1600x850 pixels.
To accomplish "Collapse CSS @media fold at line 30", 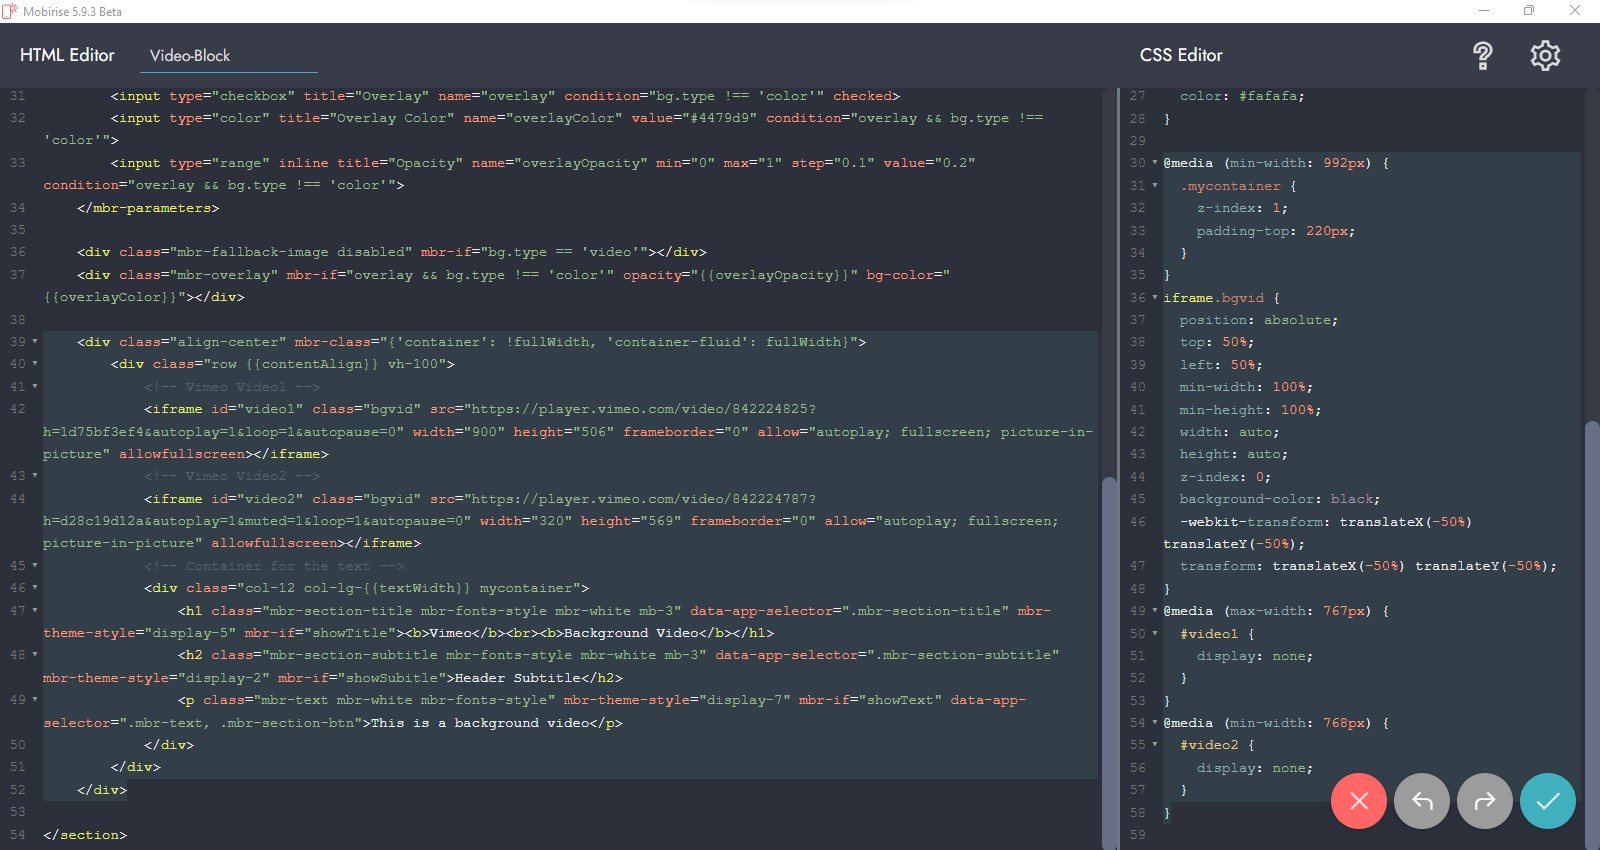I will [1155, 163].
